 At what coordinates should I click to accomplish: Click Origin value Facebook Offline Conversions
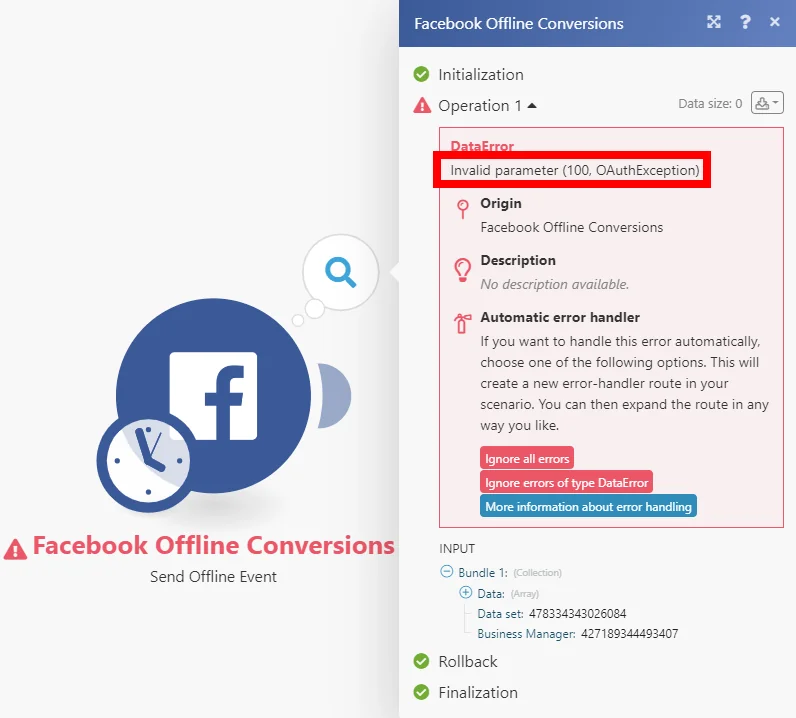571,227
